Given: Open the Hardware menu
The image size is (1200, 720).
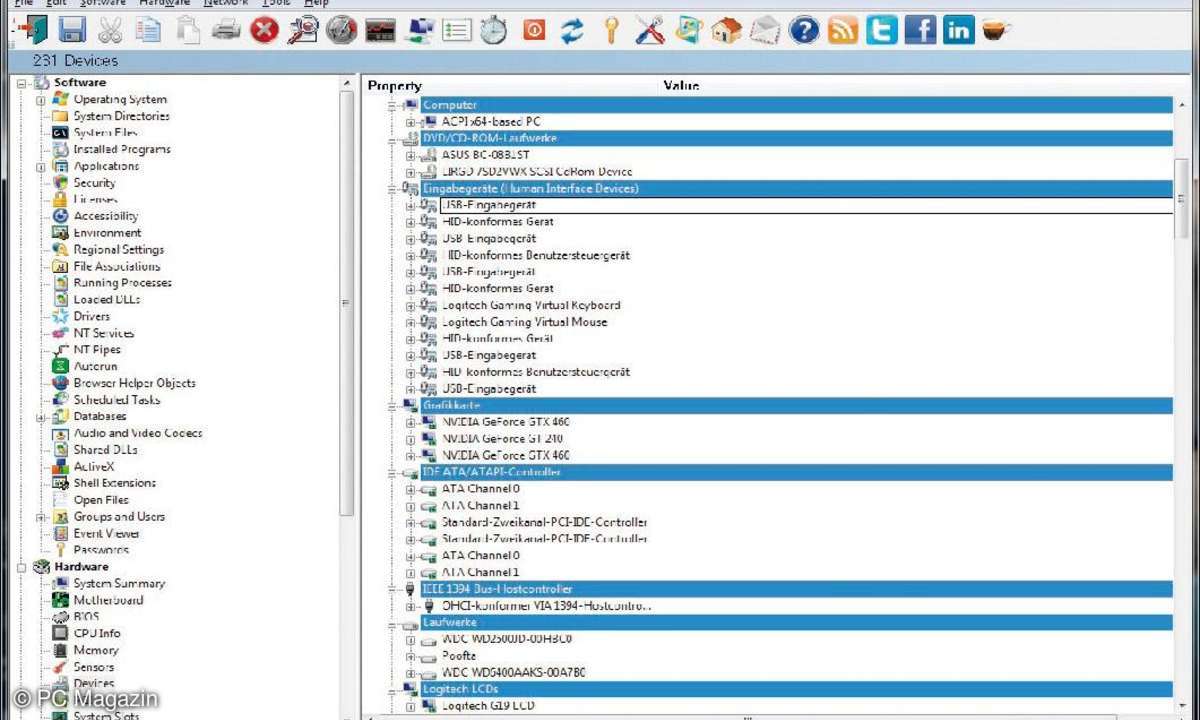Looking at the screenshot, I should pyautogui.click(x=164, y=3).
